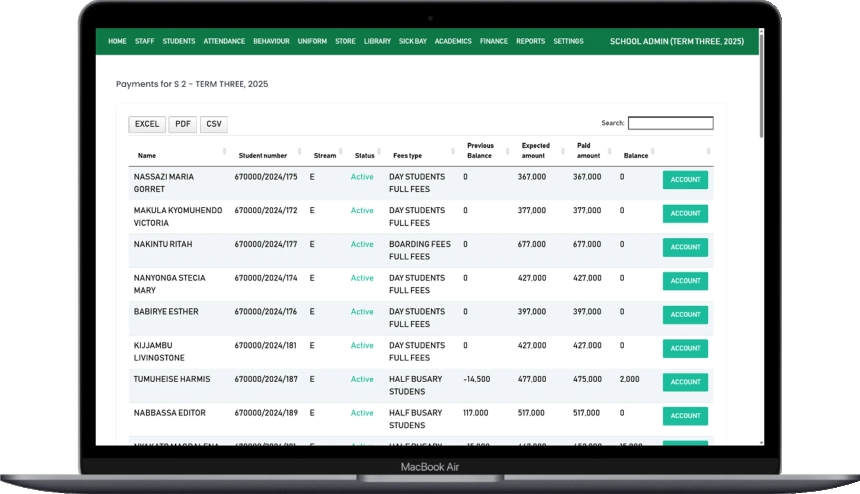This screenshot has width=860, height=494.
Task: Open ACCOUNT for NANYONGA STECIA MARY
Action: tap(685, 281)
